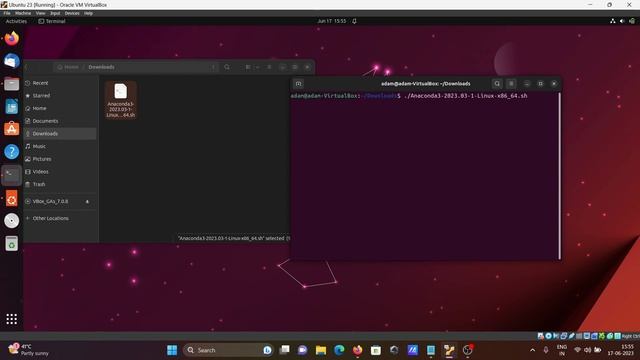
Task: Open the Files app in dock
Action: 11,84
